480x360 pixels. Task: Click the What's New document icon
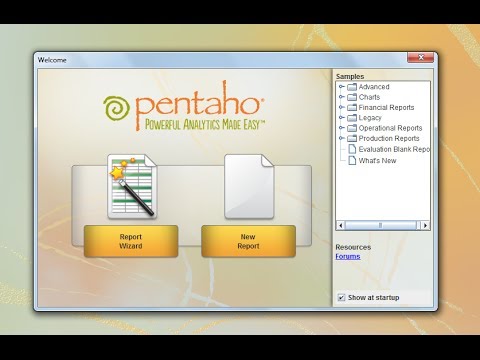coord(352,160)
